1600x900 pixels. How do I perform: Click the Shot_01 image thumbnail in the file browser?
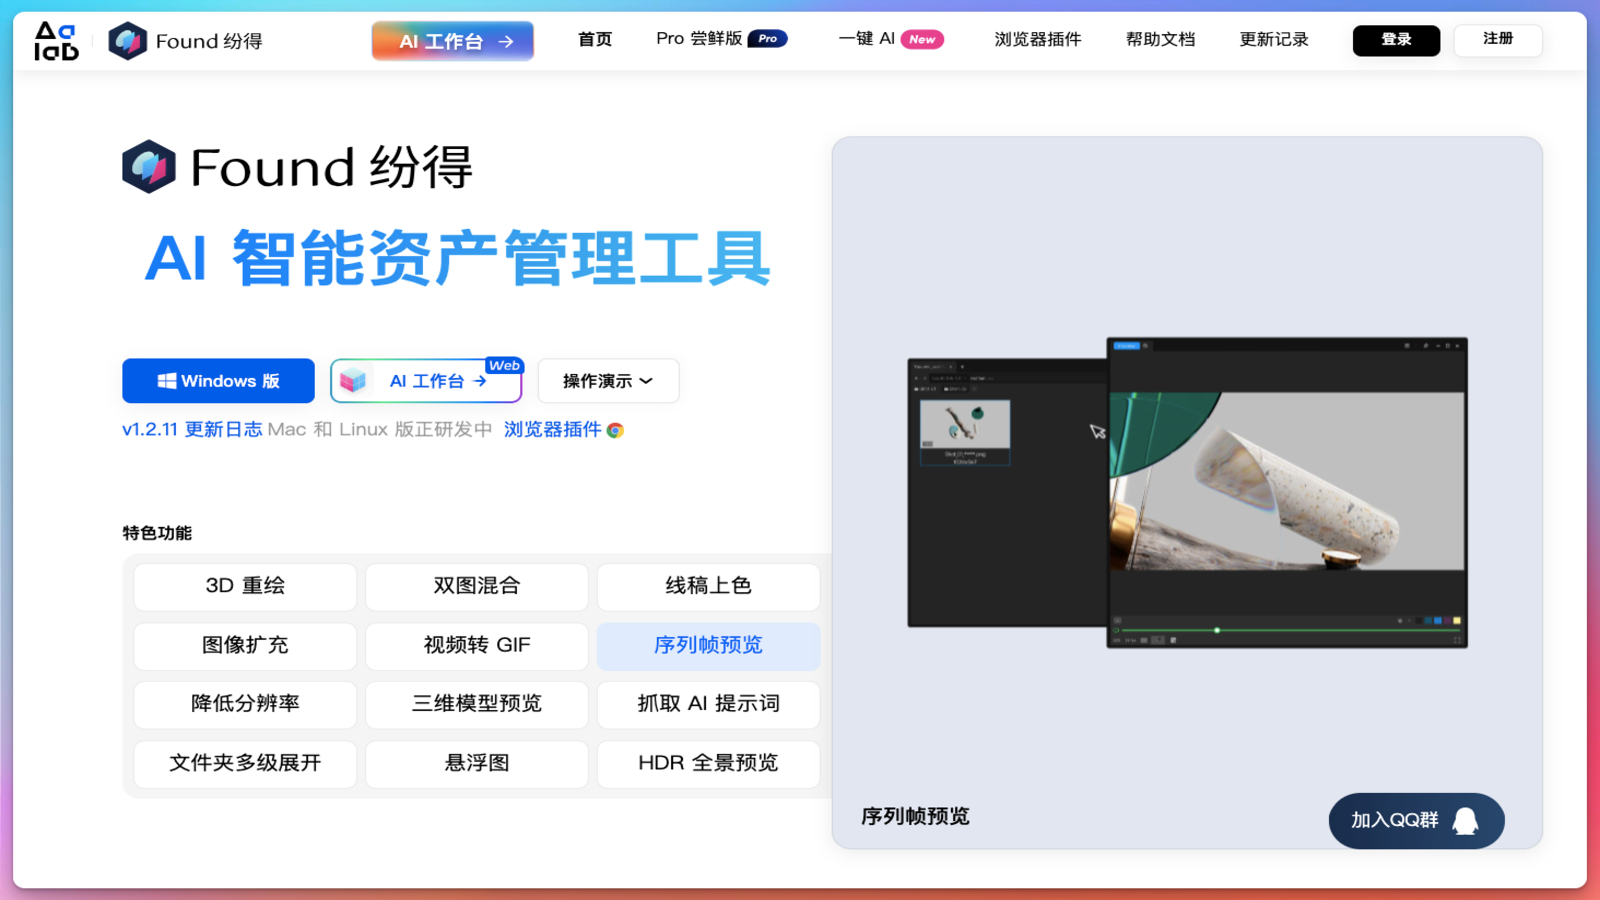tap(965, 424)
